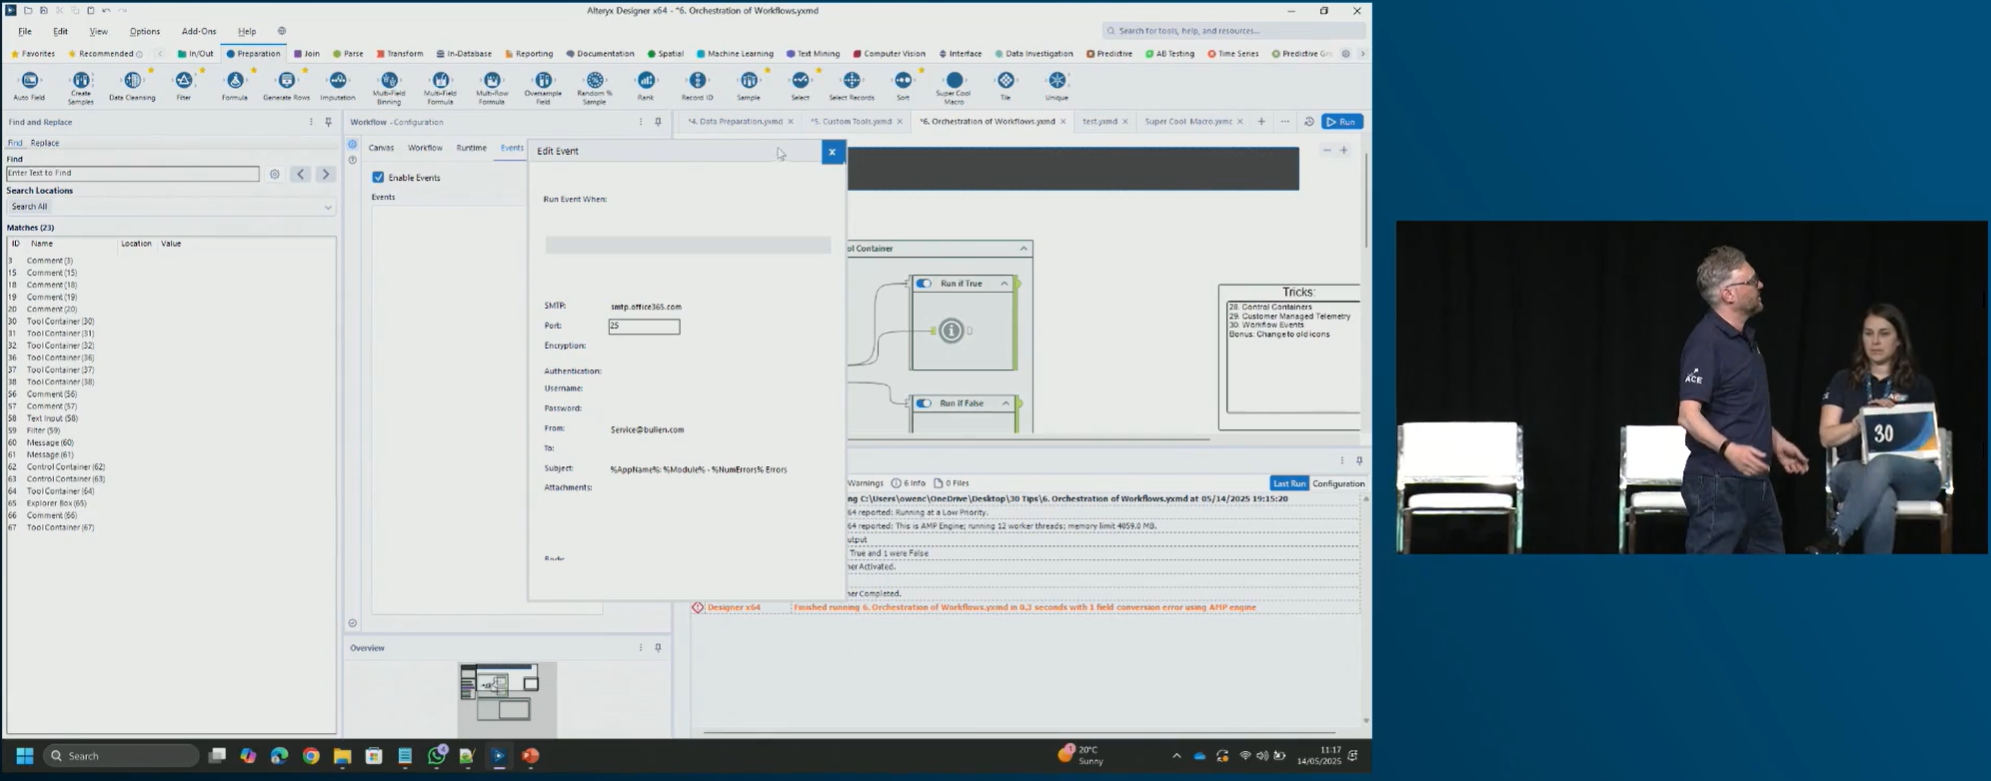The width and height of the screenshot is (1991, 781).
Task: Open the Runtime configuration tab
Action: pos(471,148)
